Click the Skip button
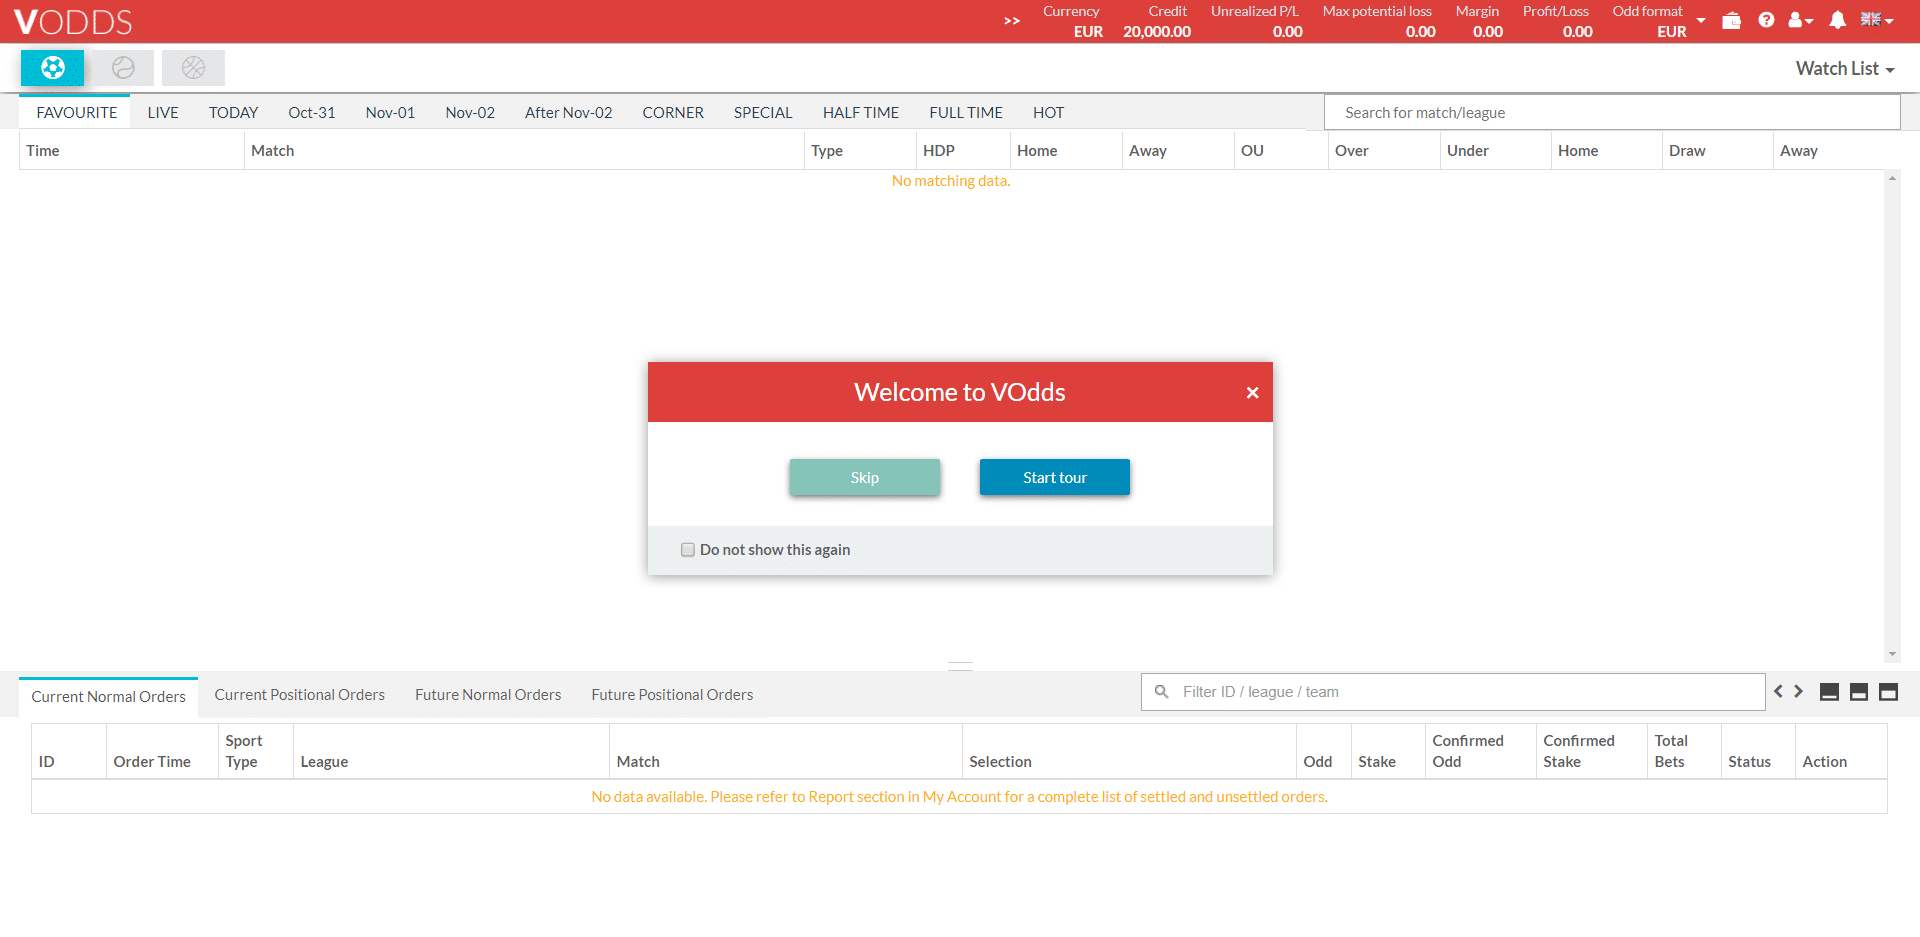This screenshot has height=937, width=1920. (864, 477)
